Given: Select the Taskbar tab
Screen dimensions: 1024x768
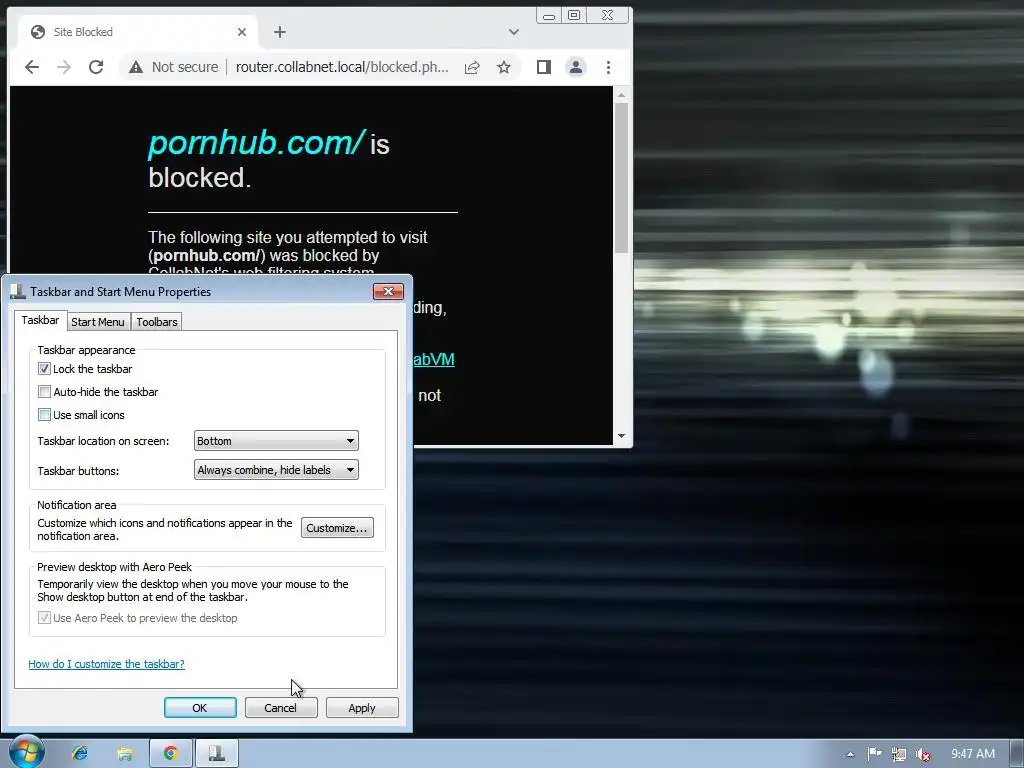Looking at the screenshot, I should pyautogui.click(x=40, y=321).
